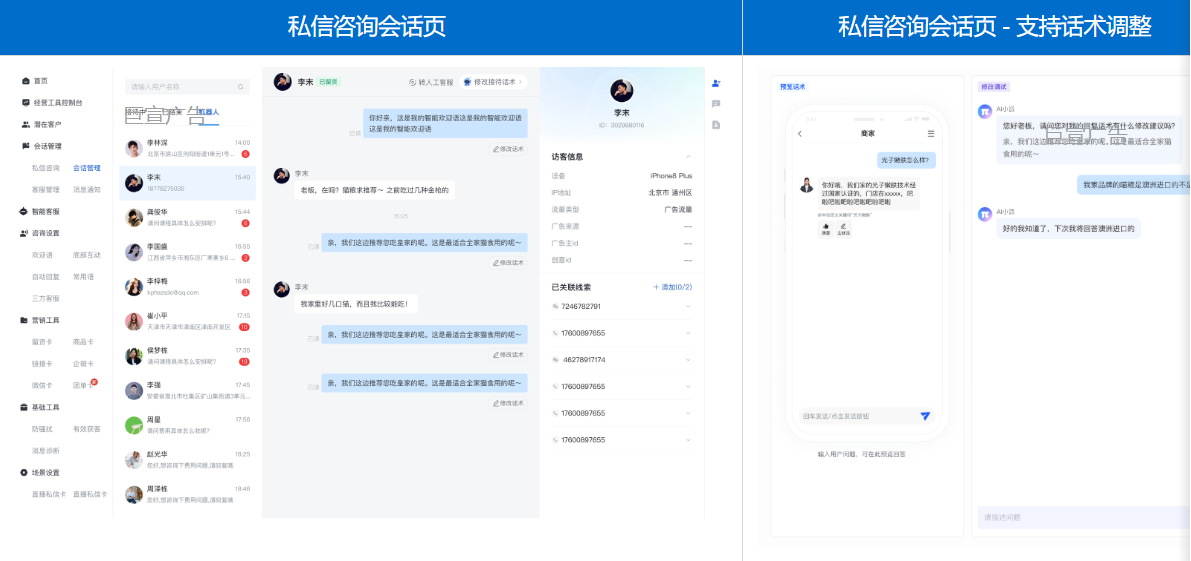Open 底部互动 settings item
This screenshot has height=561, width=1191.
tap(87, 255)
